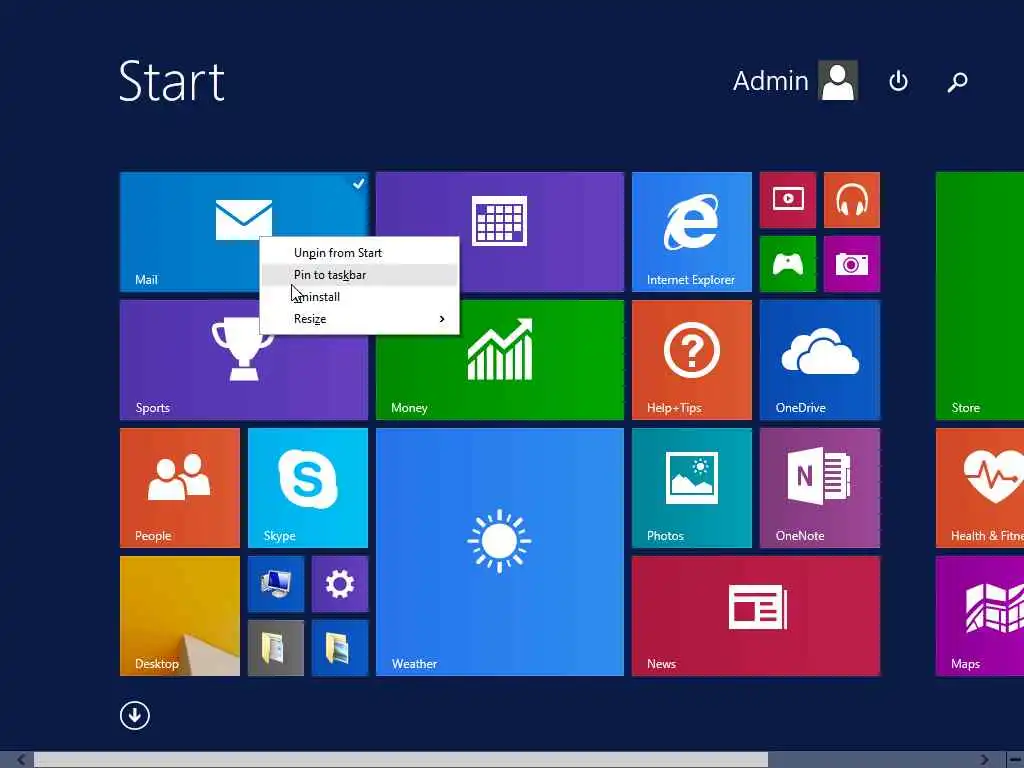Open the News tile

tap(756, 616)
